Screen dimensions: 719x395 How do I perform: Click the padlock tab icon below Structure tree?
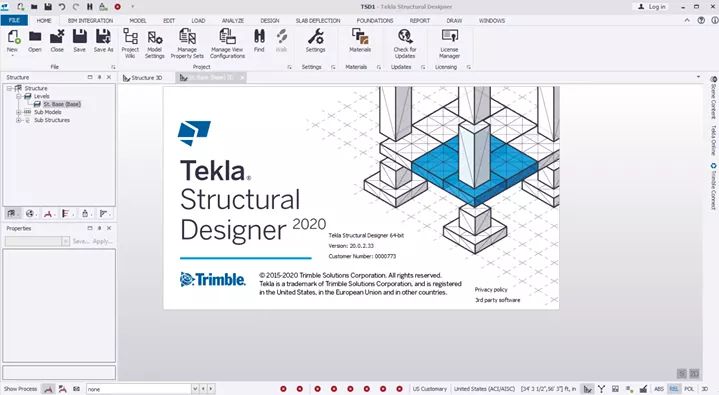pos(85,213)
